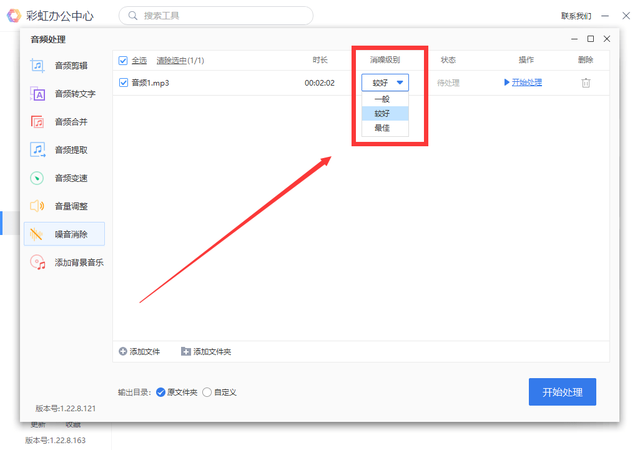Viewport: 640px width, 450px height.
Task: Uncheck the 音频1.mp3 row checkbox
Action: click(123, 82)
